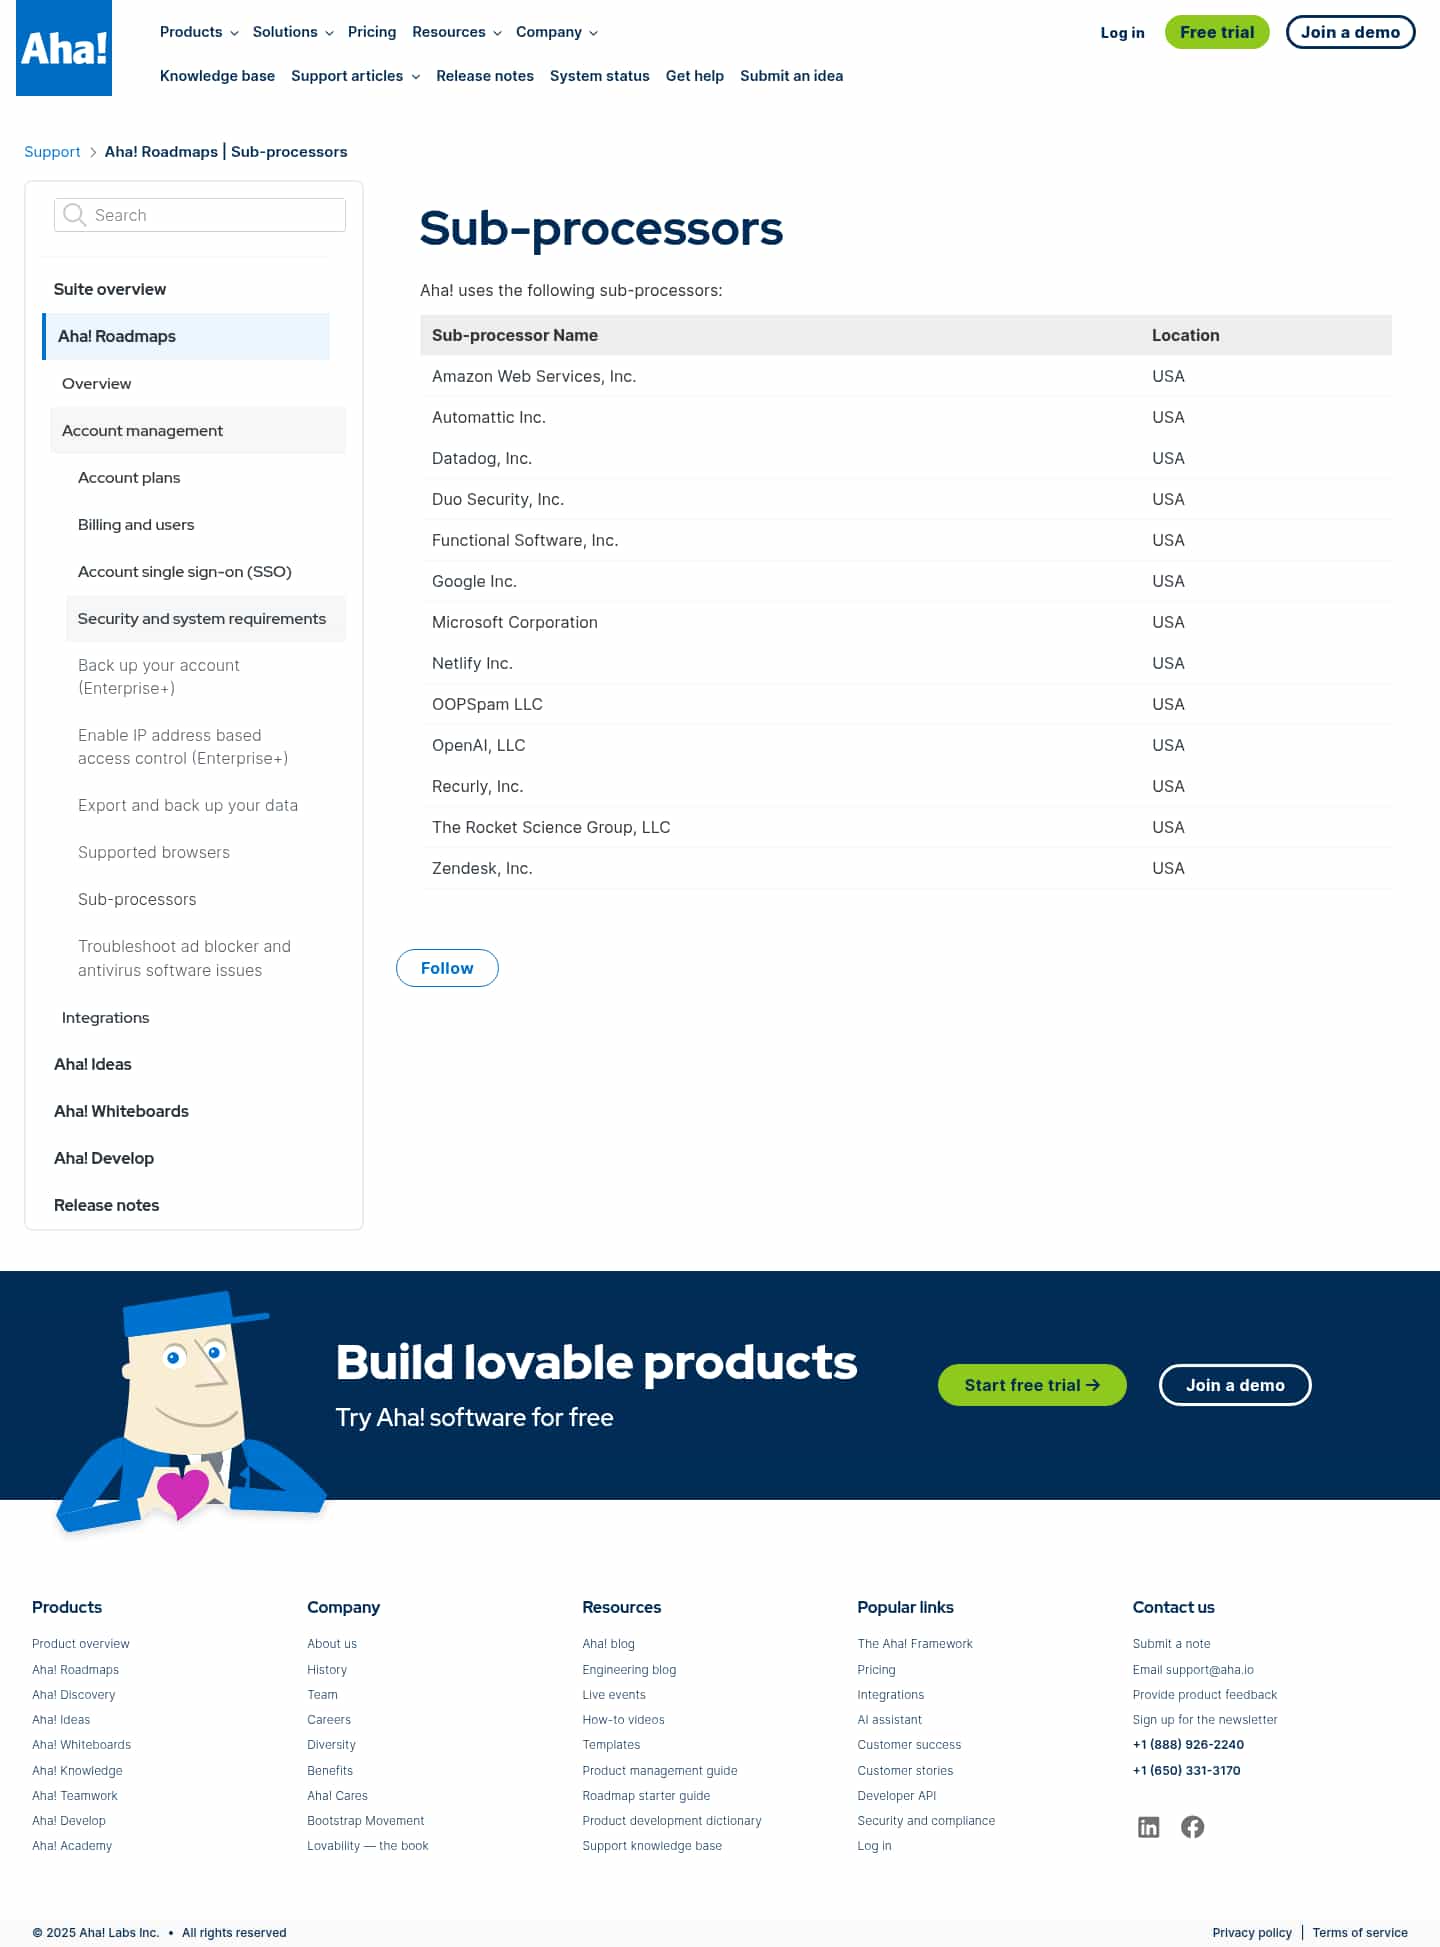Open the Pricing menu item
This screenshot has height=1947, width=1440.
click(x=372, y=32)
